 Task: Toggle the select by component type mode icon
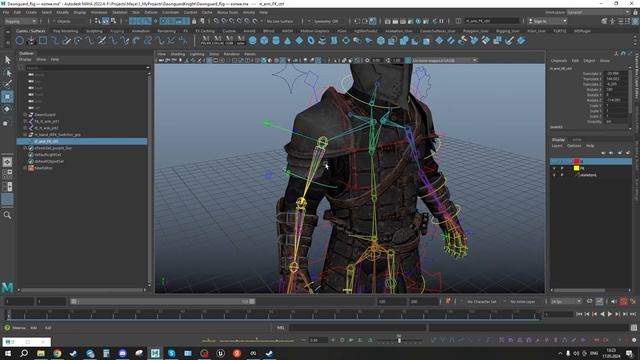(x=113, y=21)
